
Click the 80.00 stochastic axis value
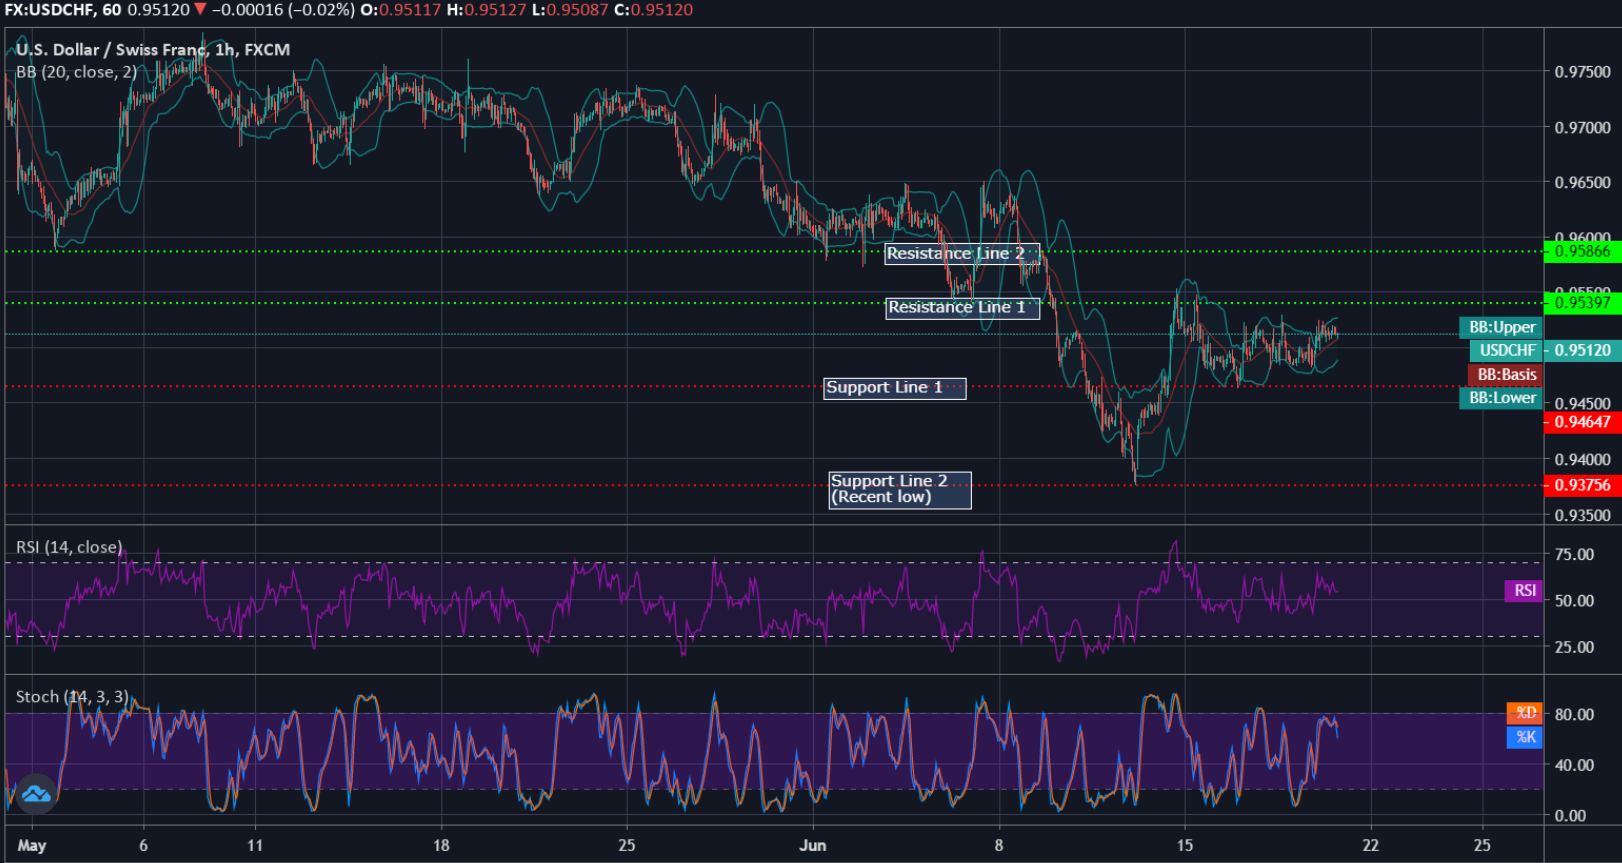pyautogui.click(x=1575, y=715)
